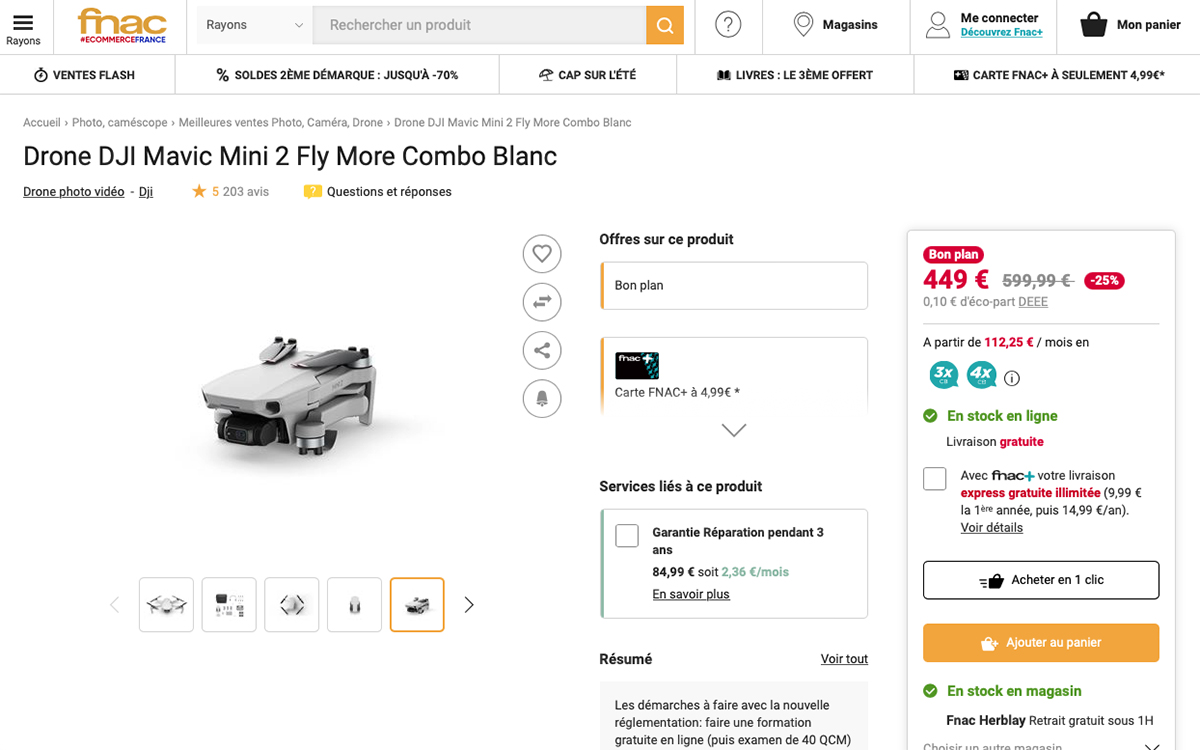Go to Accueil breadcrumb
The width and height of the screenshot is (1200, 750).
[x=42, y=122]
